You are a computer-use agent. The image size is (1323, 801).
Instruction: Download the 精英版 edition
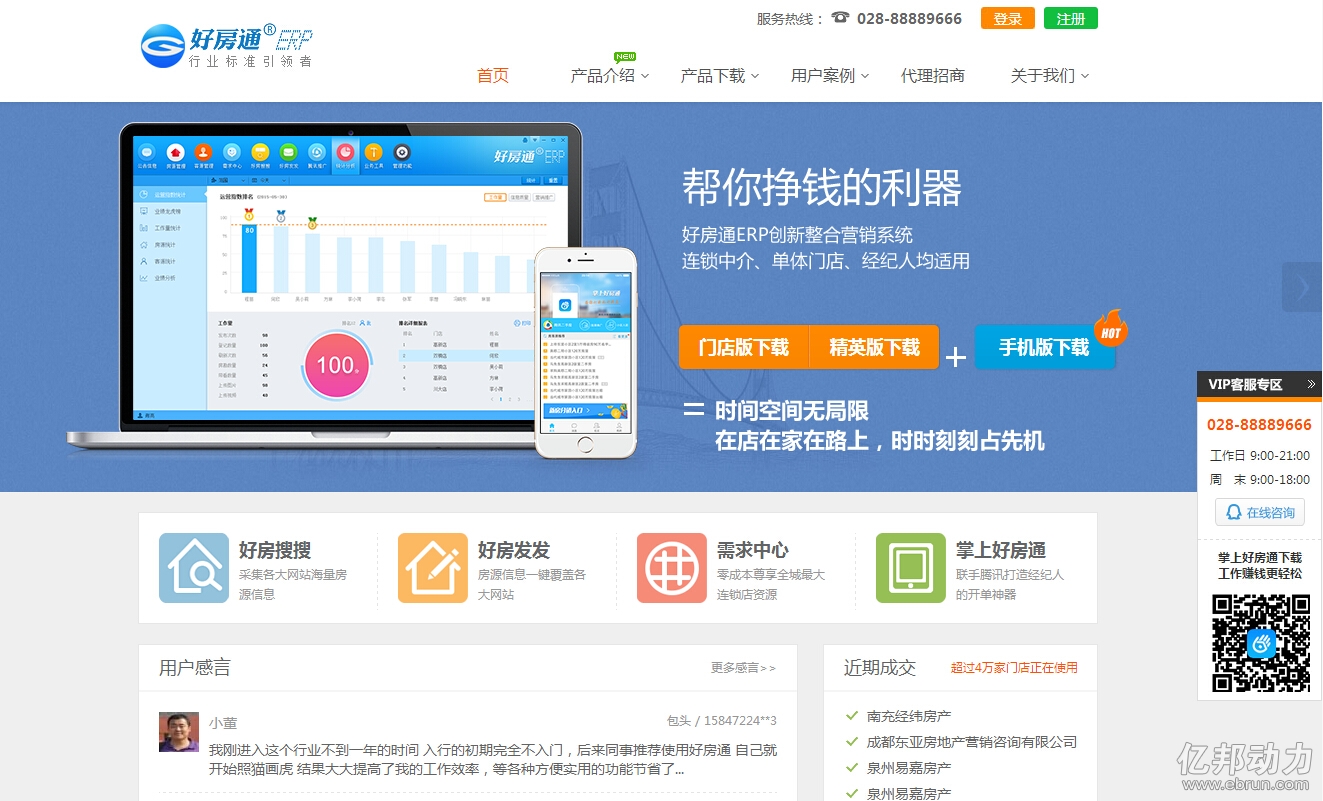[x=874, y=347]
